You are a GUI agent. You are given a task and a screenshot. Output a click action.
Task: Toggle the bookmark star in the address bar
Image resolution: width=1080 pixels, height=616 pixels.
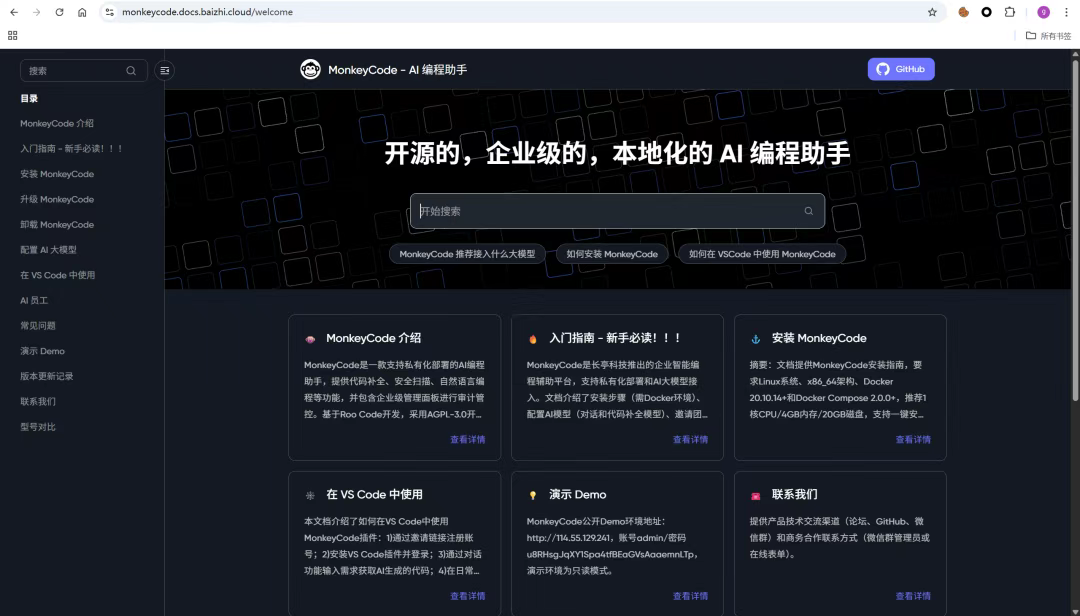[x=931, y=13]
